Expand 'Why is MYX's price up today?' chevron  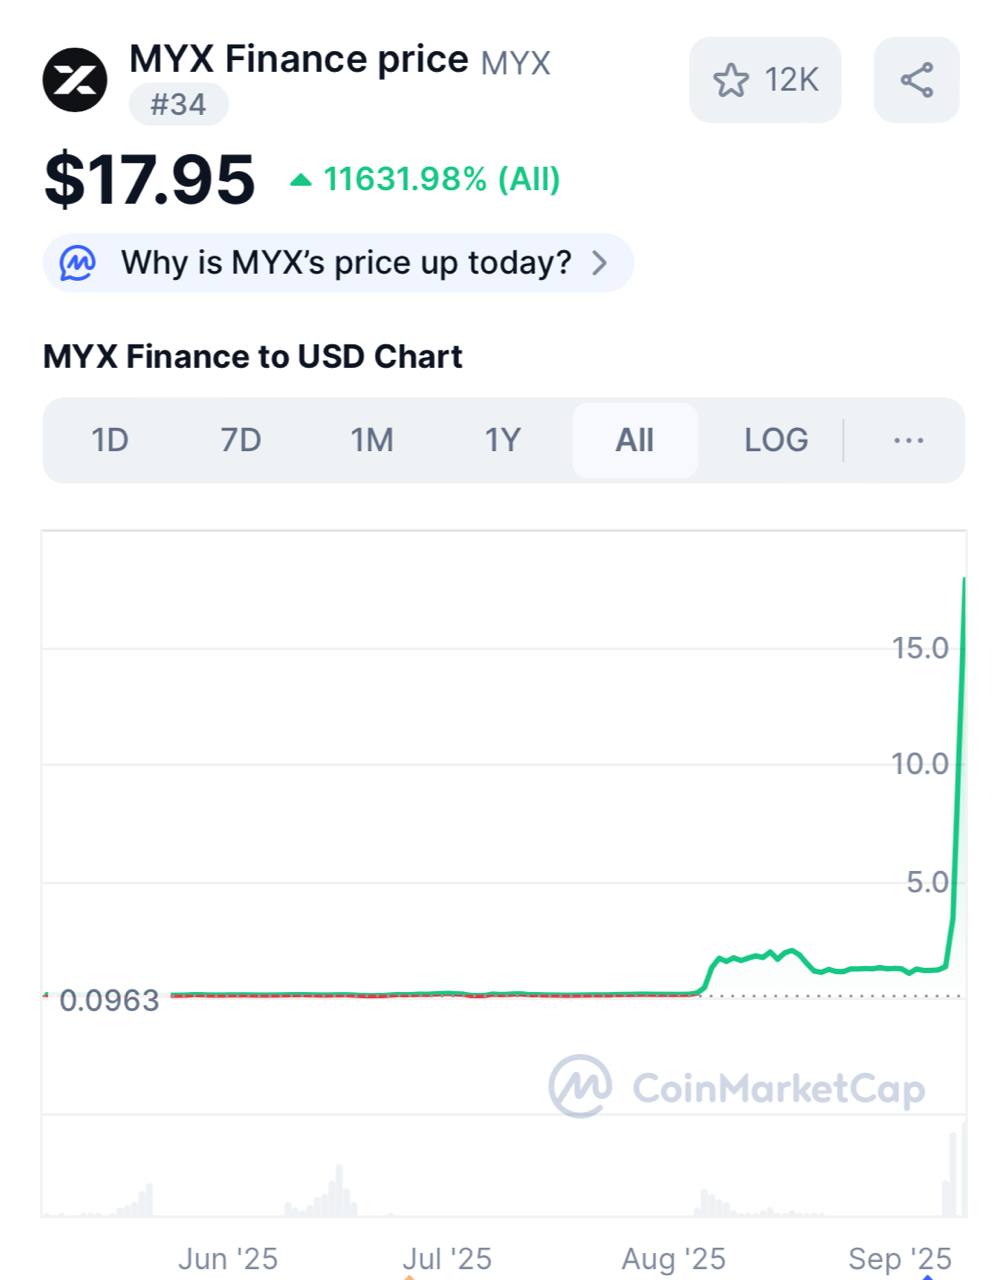click(x=600, y=263)
